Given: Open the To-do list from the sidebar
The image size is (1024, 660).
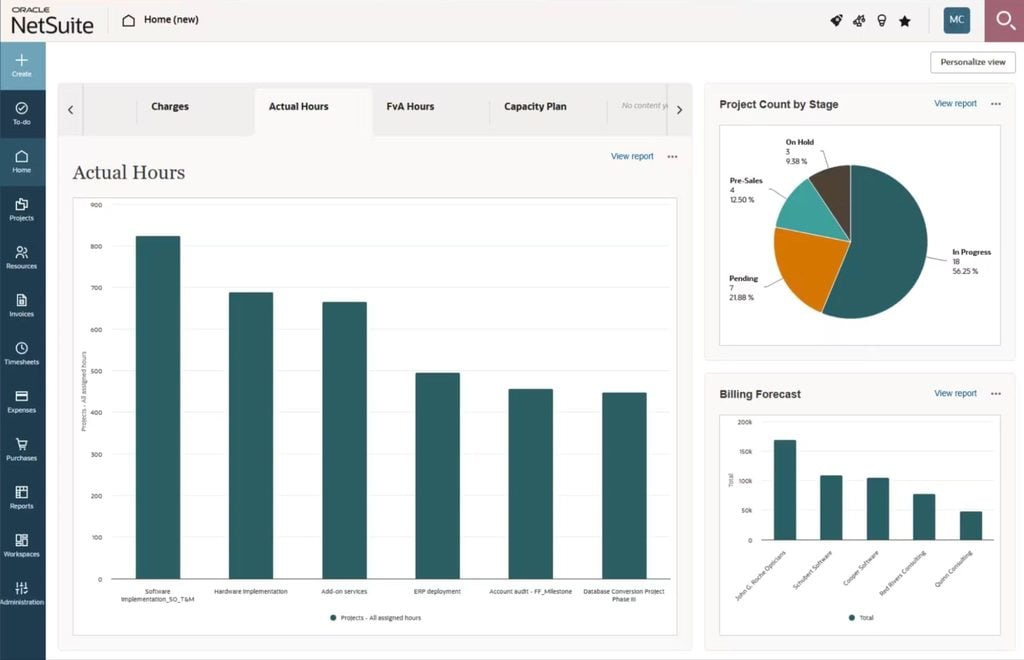Looking at the screenshot, I should [x=22, y=114].
